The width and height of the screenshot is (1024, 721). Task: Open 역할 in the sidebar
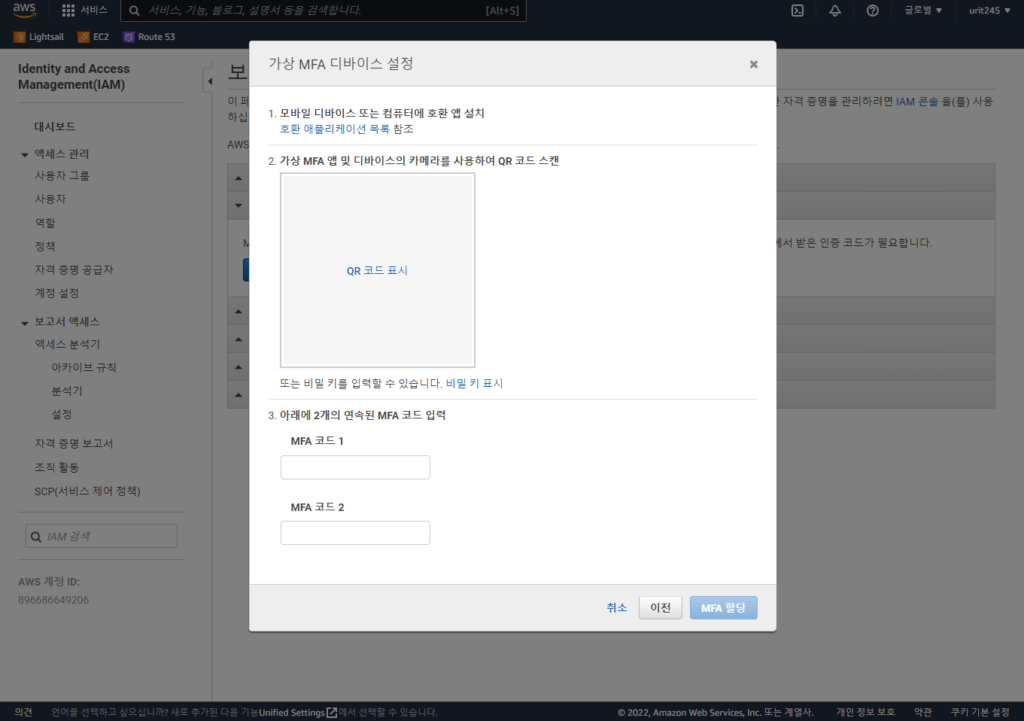point(45,223)
